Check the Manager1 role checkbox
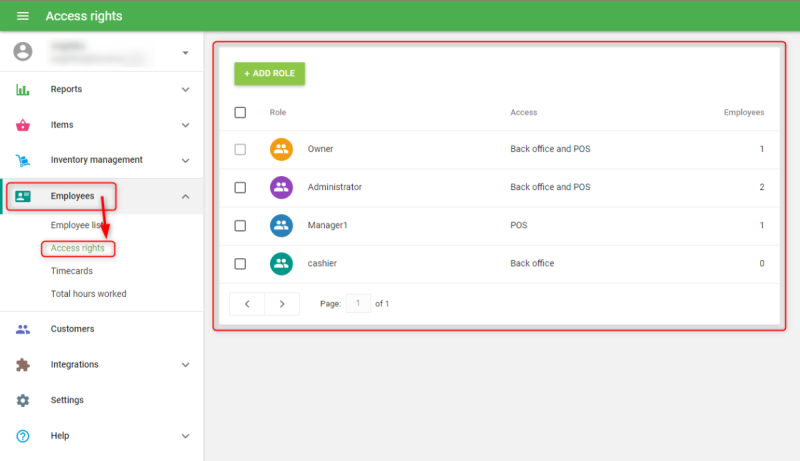This screenshot has width=800, height=461. (240, 226)
